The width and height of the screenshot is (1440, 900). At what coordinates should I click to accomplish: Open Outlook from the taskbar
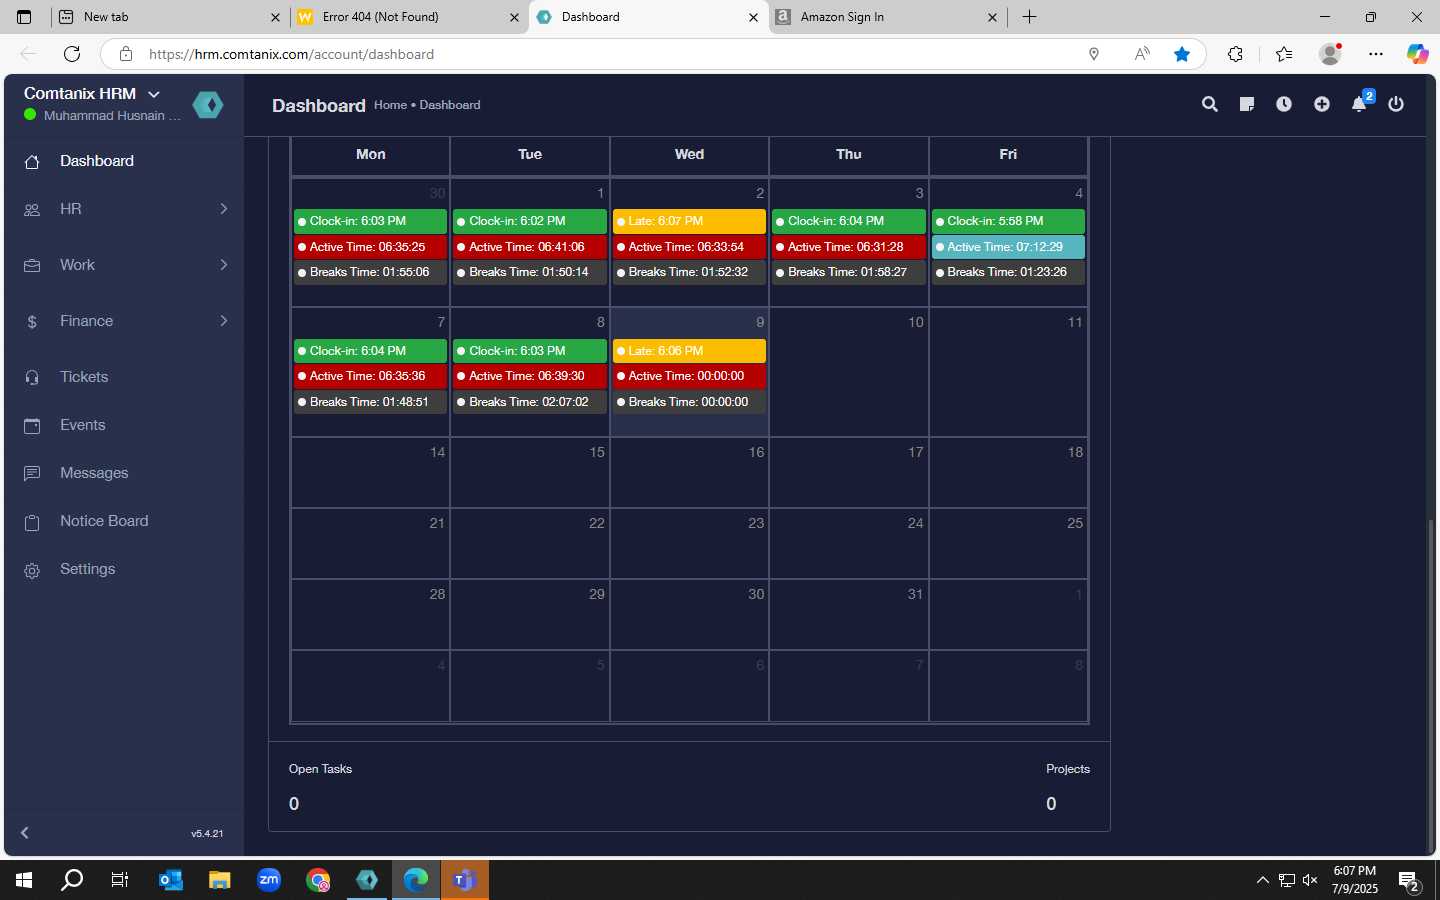click(x=171, y=880)
